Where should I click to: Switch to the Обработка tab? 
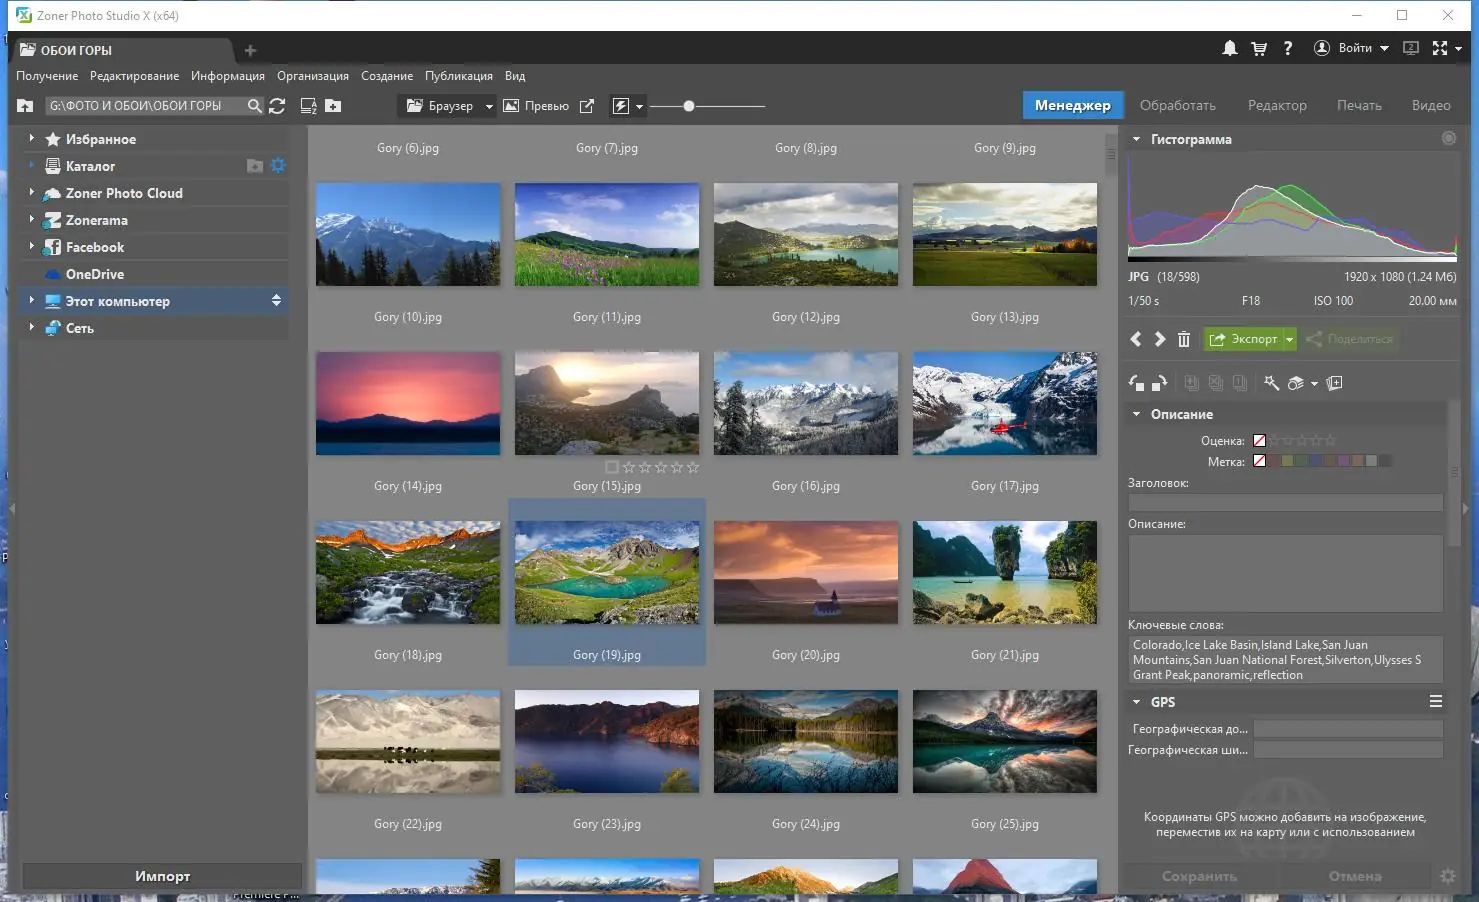tap(1178, 104)
